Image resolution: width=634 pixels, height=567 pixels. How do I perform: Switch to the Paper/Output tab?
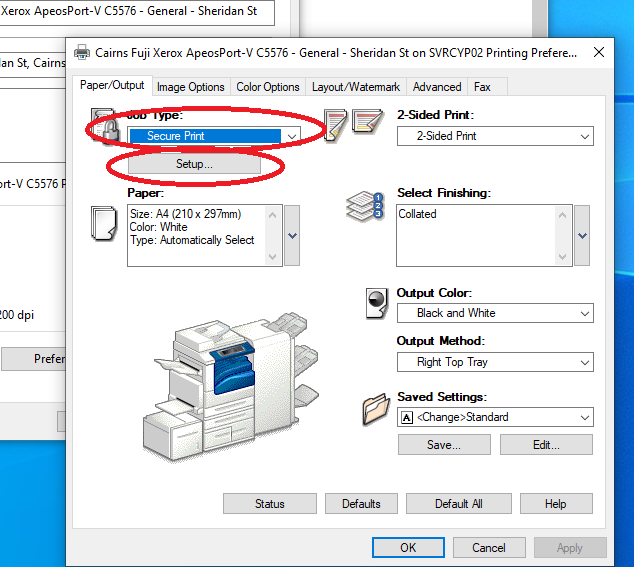point(112,85)
